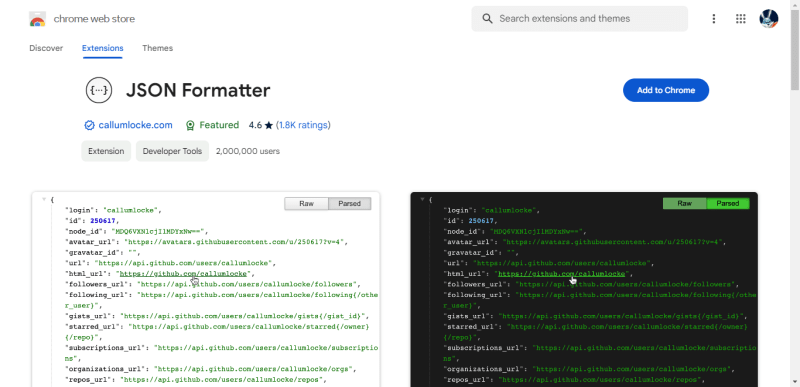Click "node_id" key in dark screenshot

[463, 231]
